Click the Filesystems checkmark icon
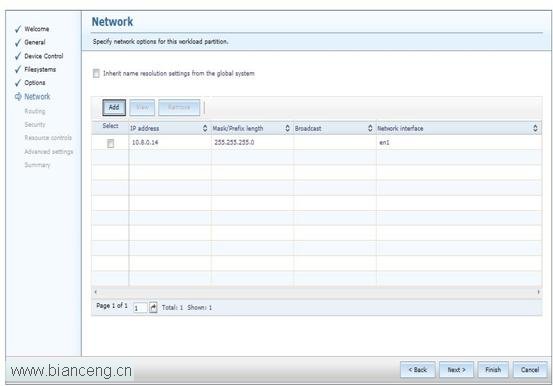Image resolution: width=553 pixels, height=386 pixels. click(x=18, y=70)
